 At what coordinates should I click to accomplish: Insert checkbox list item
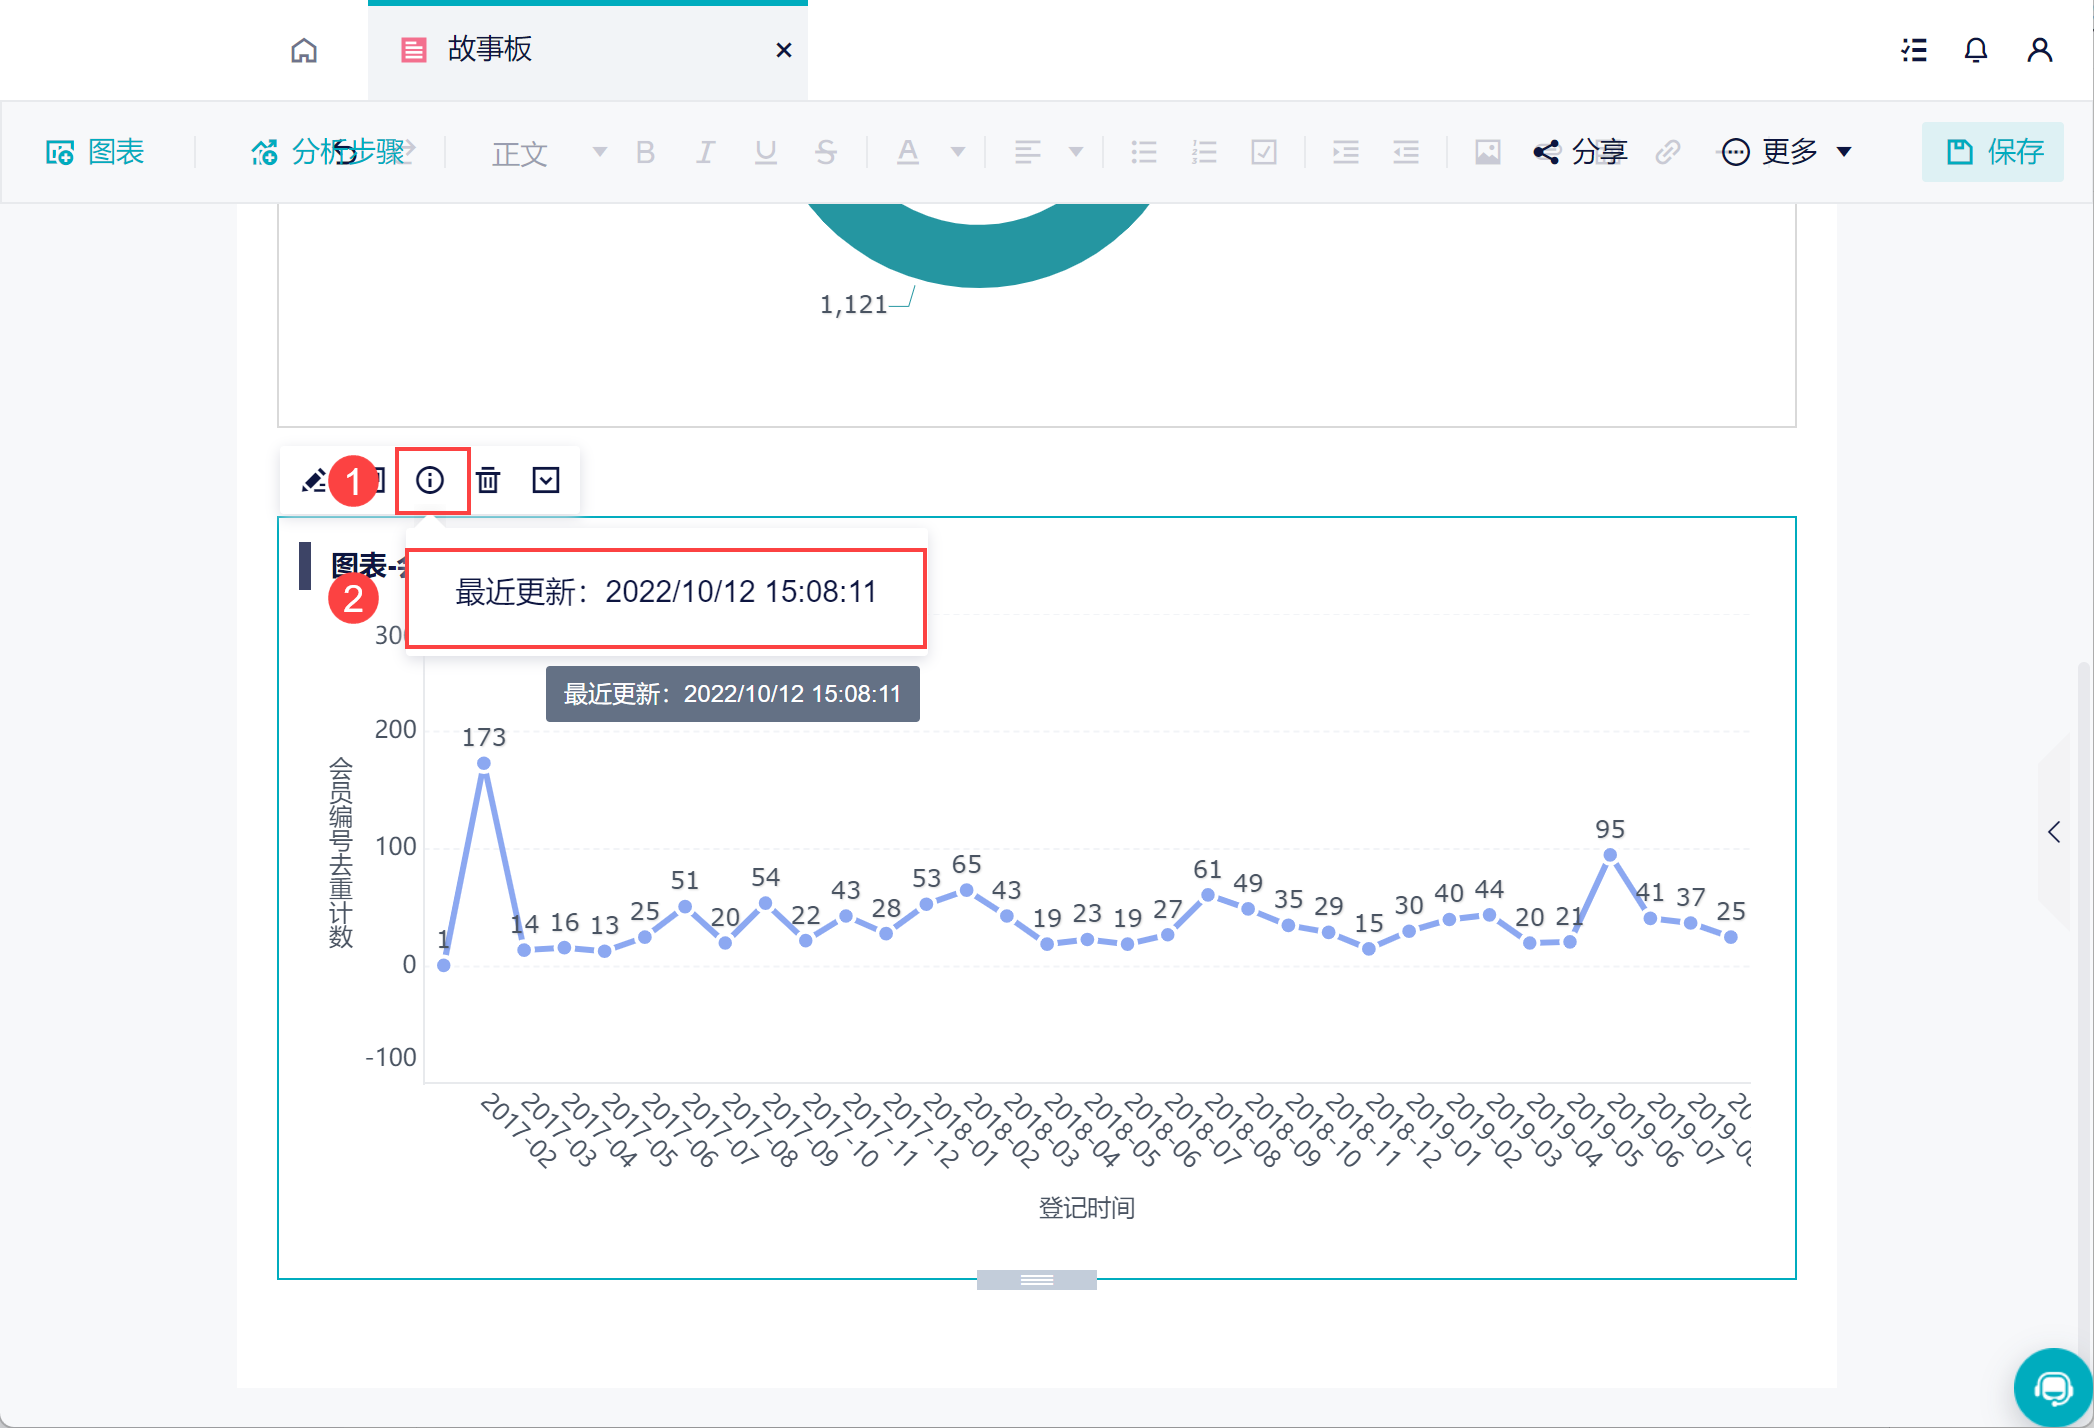tap(1264, 152)
